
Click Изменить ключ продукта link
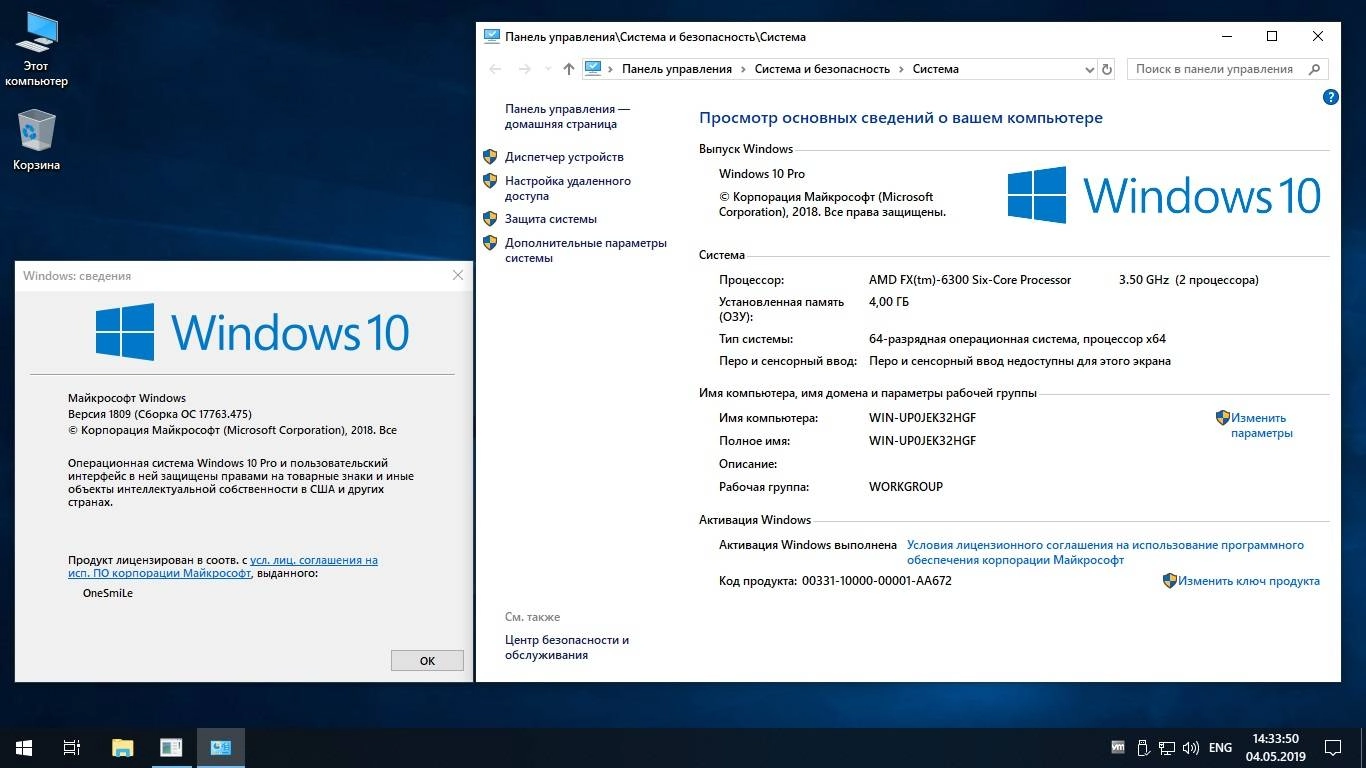1248,581
